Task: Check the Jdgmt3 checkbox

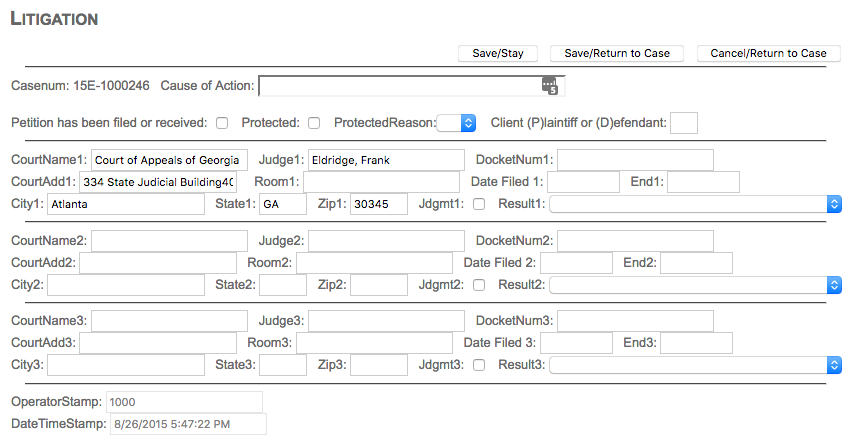Action: (x=478, y=365)
